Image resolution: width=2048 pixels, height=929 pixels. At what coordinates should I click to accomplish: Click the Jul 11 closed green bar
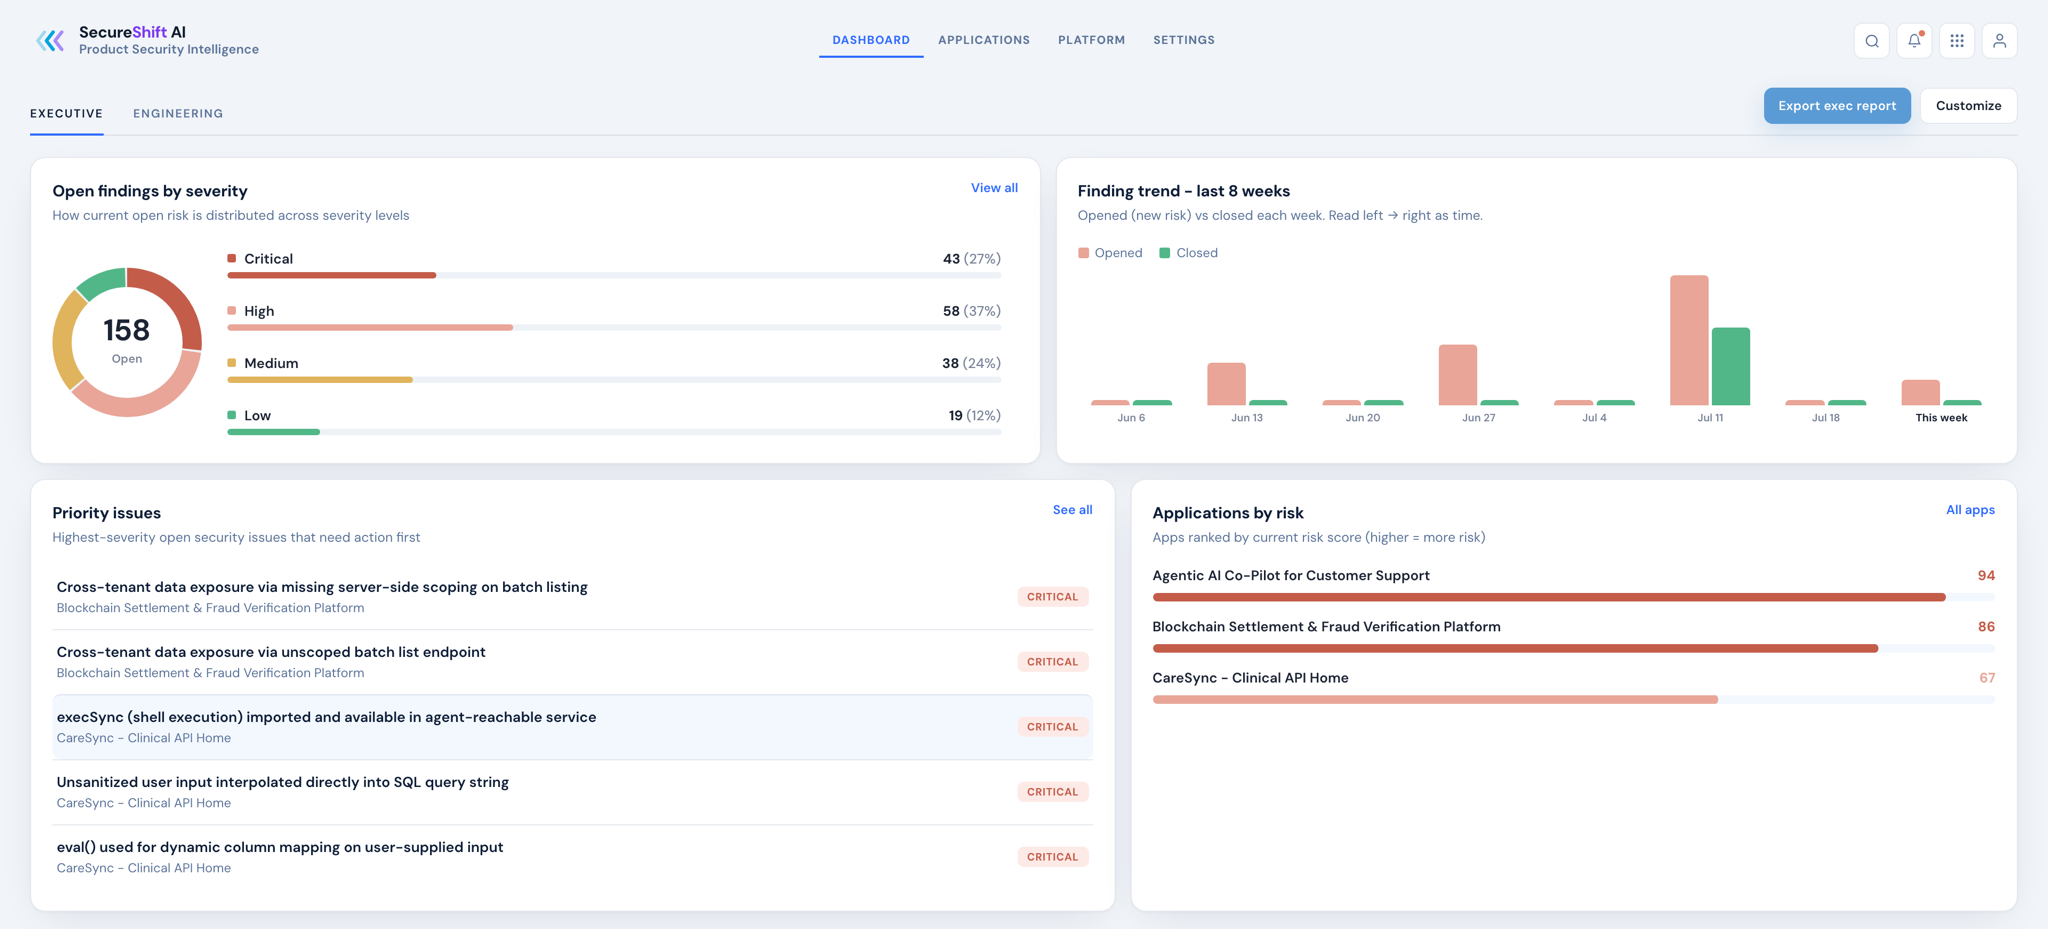click(x=1731, y=366)
